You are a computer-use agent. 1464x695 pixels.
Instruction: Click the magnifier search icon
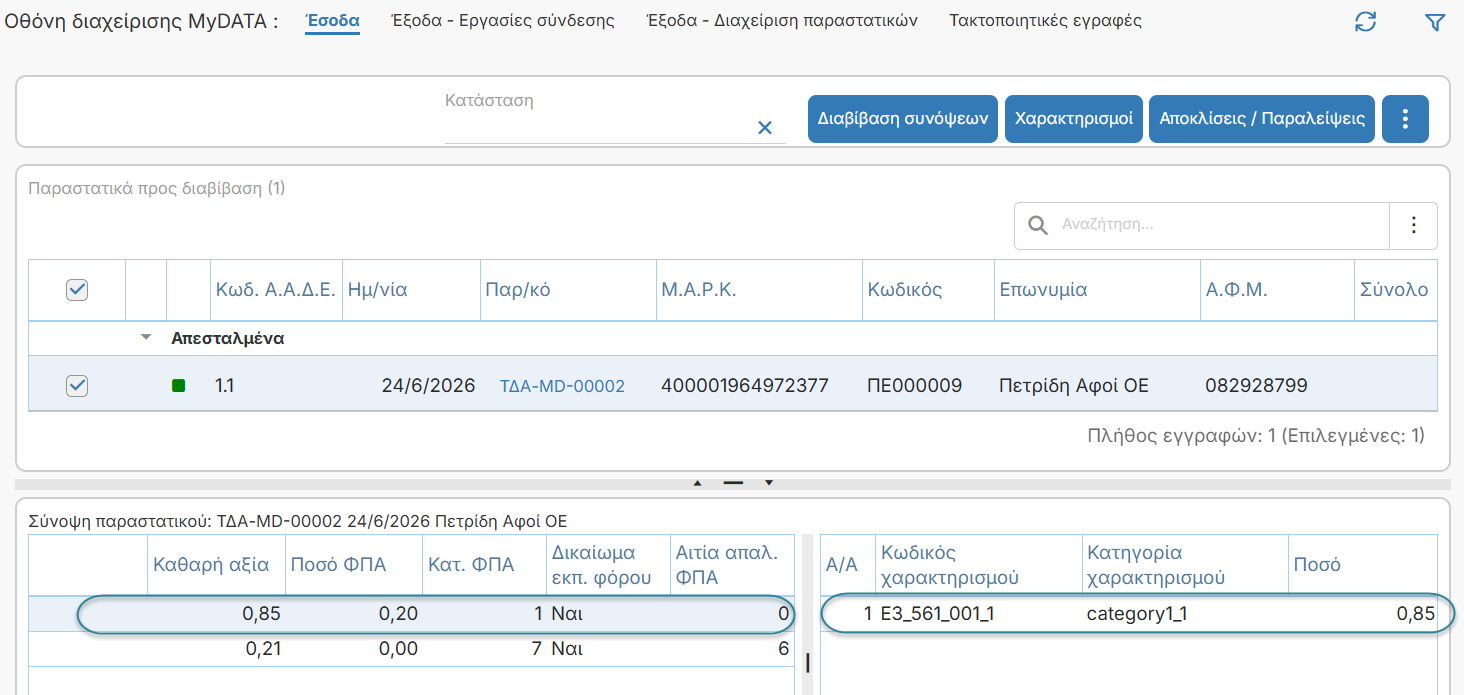click(x=1039, y=225)
